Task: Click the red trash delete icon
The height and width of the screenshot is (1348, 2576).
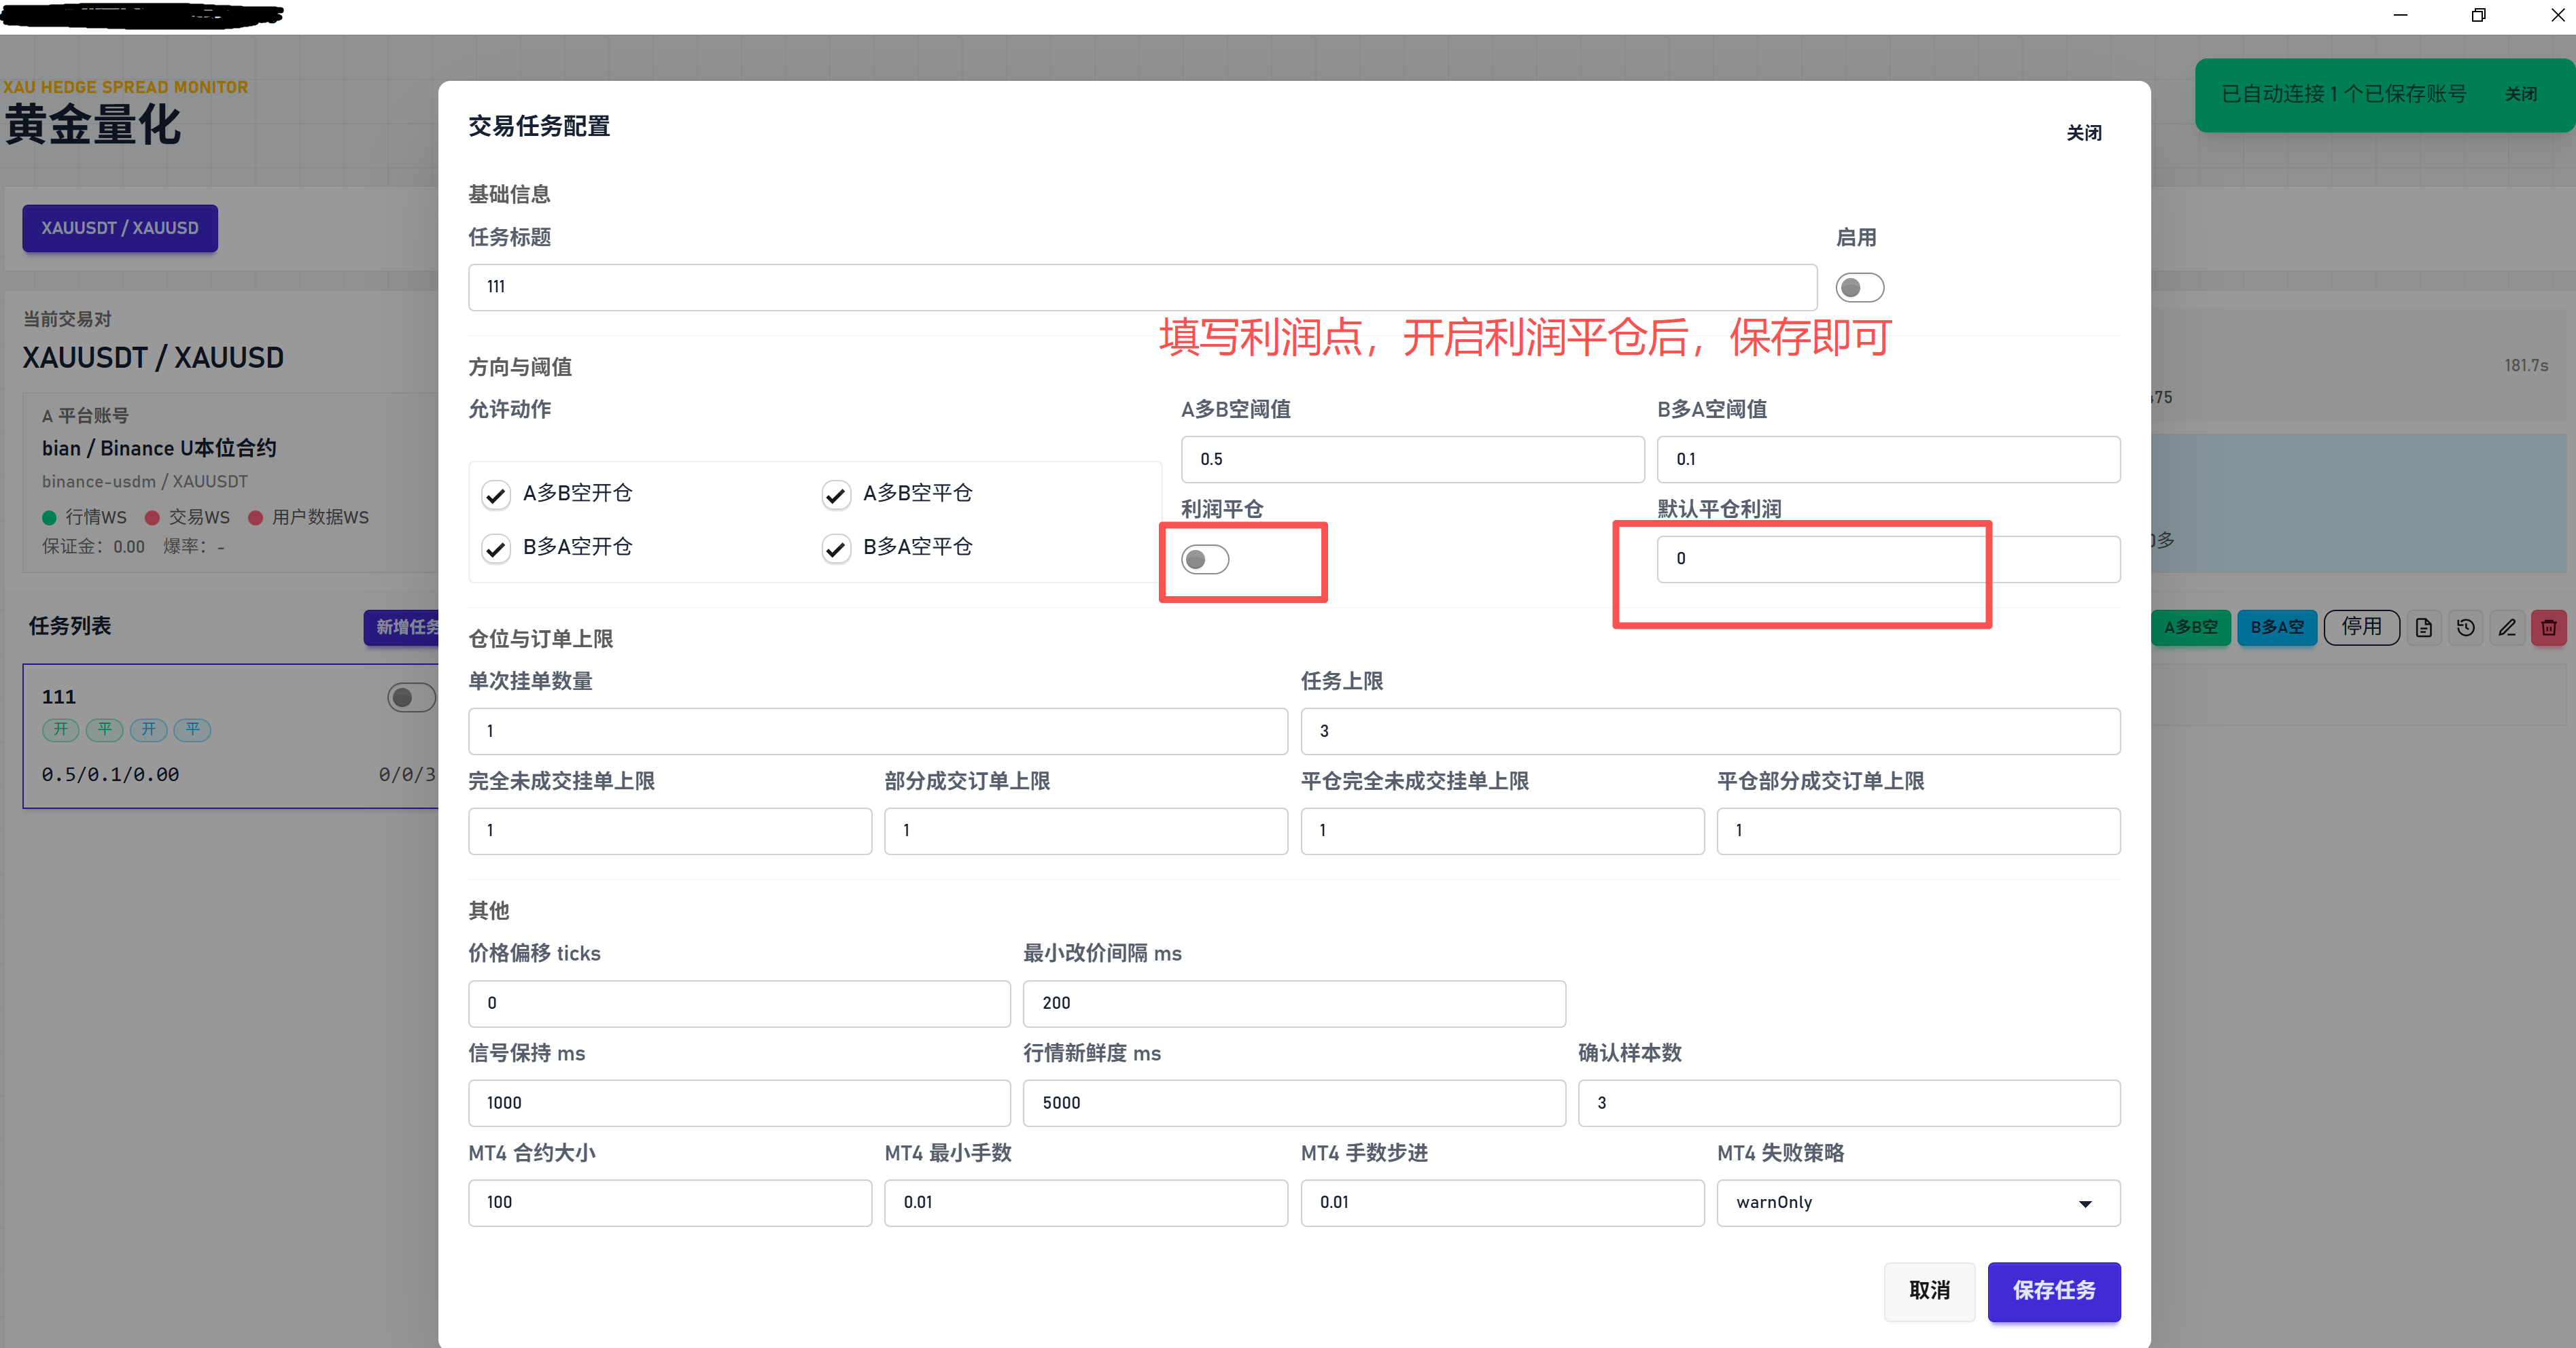Action: pos(2549,628)
